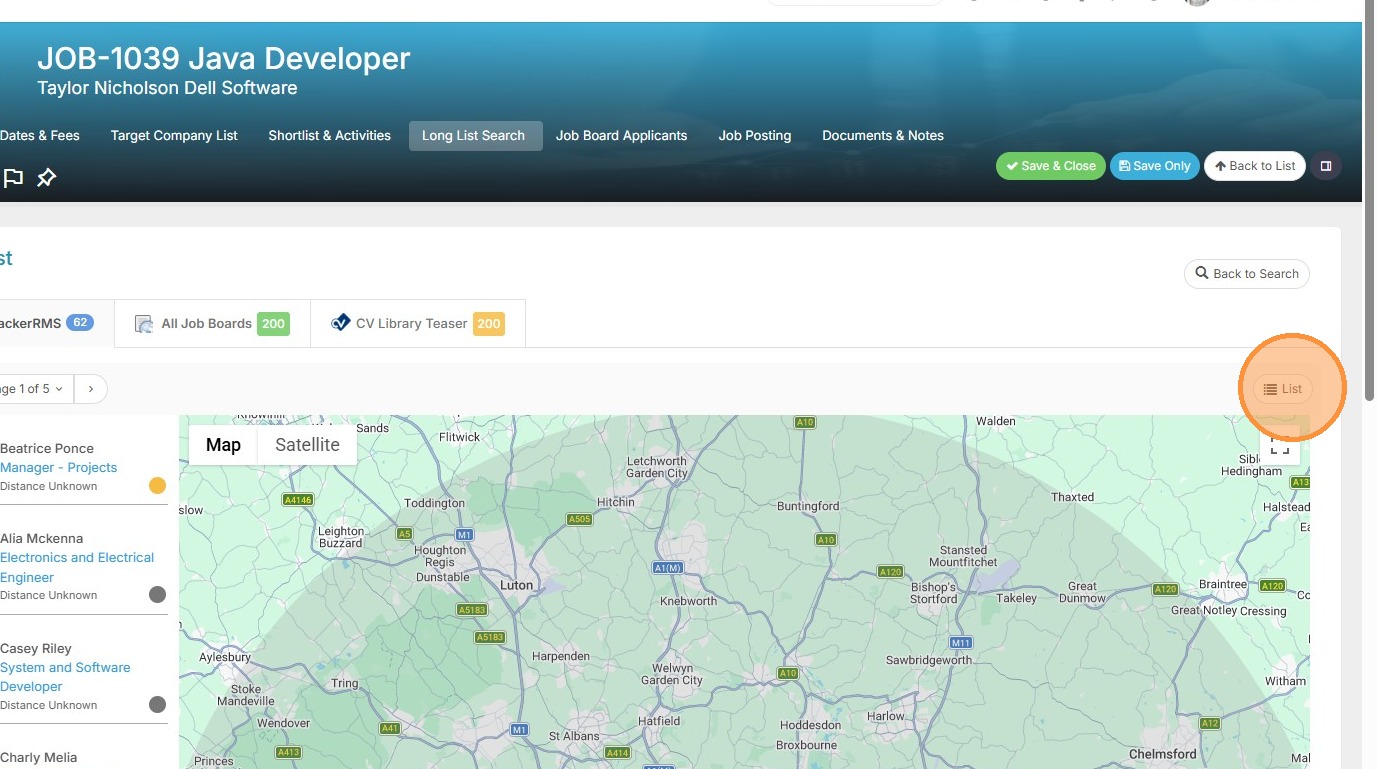
Task: Open the Target Company List tab
Action: click(x=174, y=136)
